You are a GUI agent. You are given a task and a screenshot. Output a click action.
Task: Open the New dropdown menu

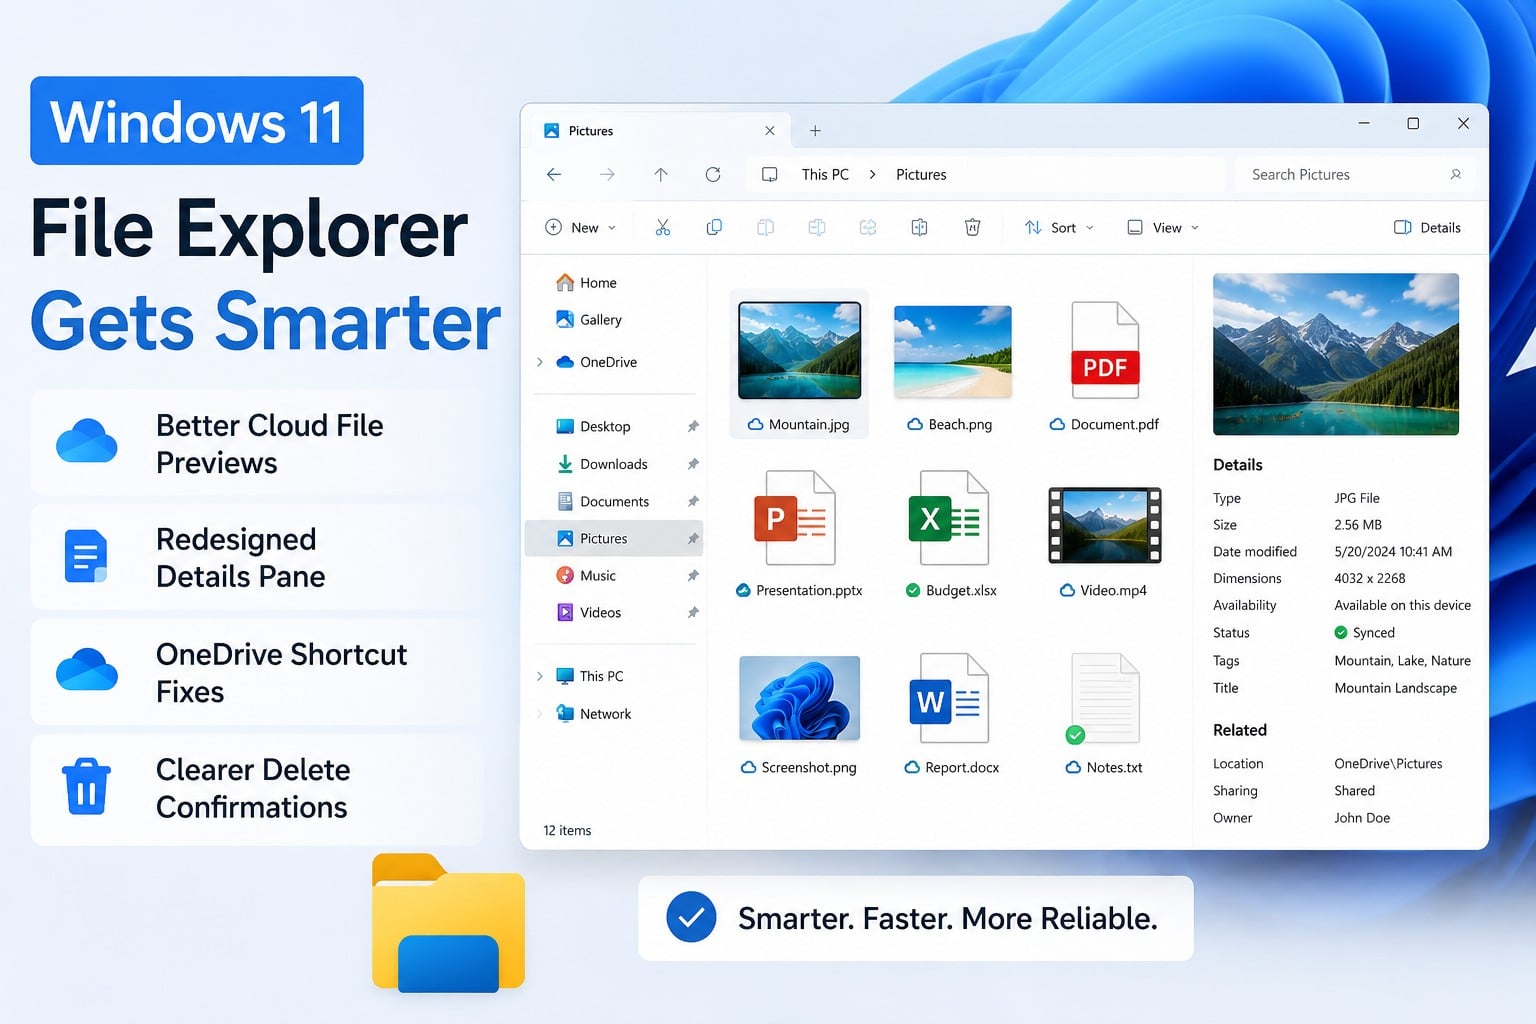point(580,227)
